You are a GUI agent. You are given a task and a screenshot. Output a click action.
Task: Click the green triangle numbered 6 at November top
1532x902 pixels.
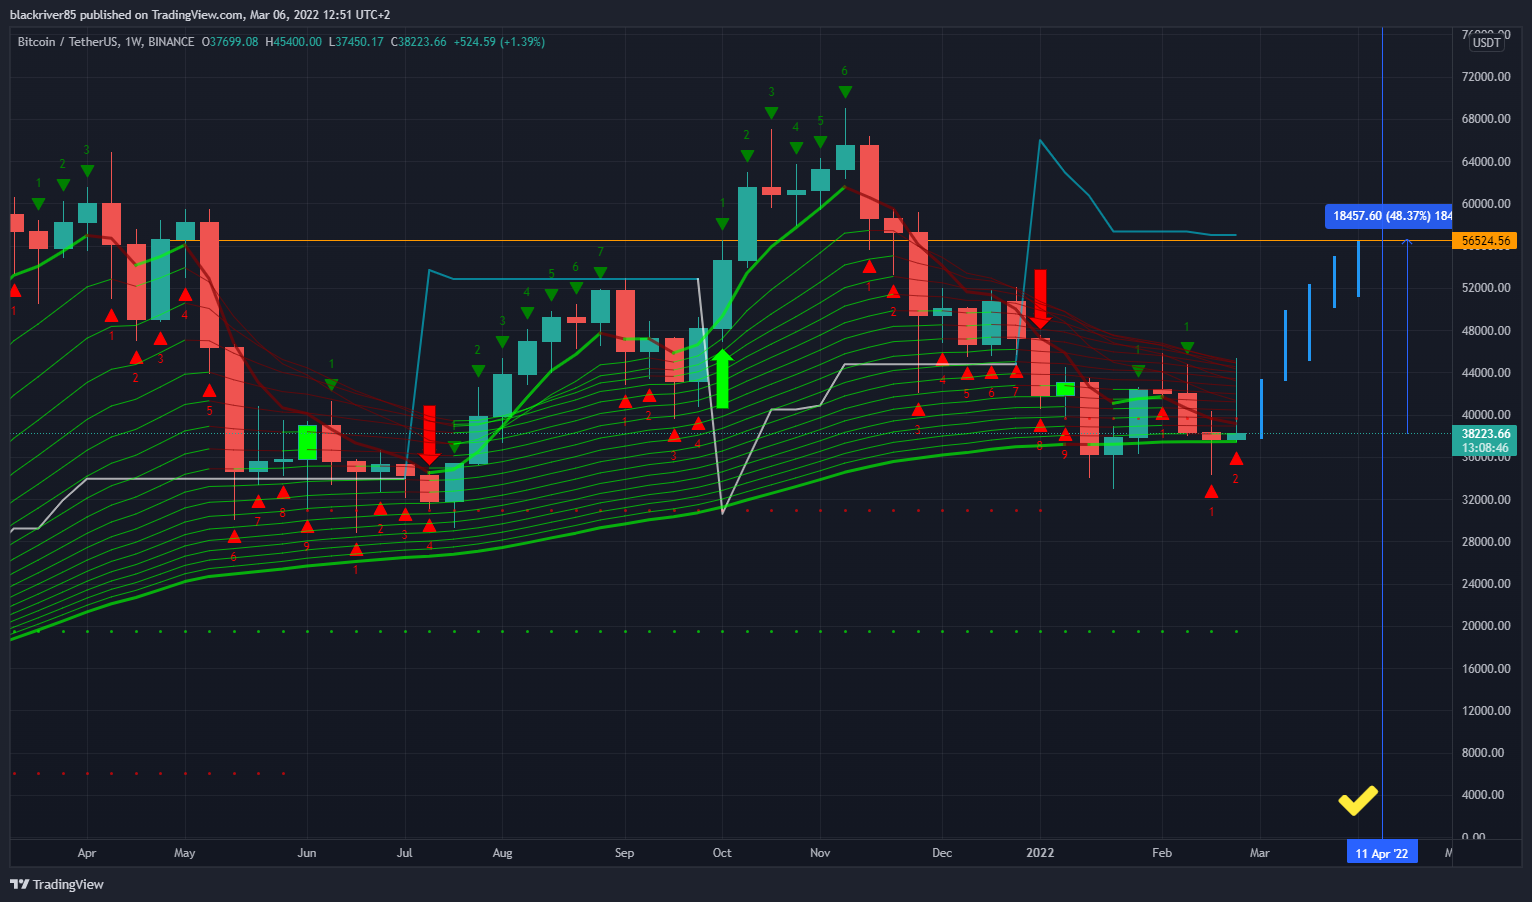click(x=845, y=92)
